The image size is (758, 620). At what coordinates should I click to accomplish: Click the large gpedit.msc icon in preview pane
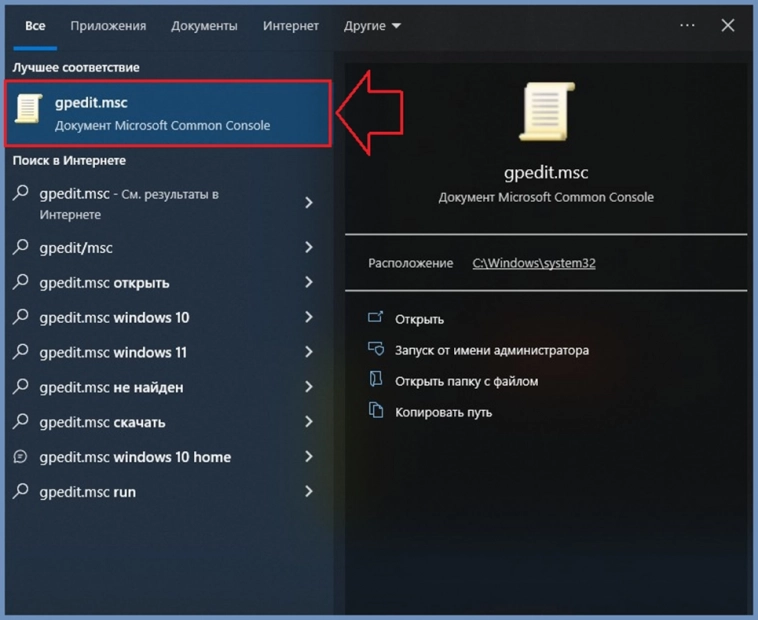point(546,112)
